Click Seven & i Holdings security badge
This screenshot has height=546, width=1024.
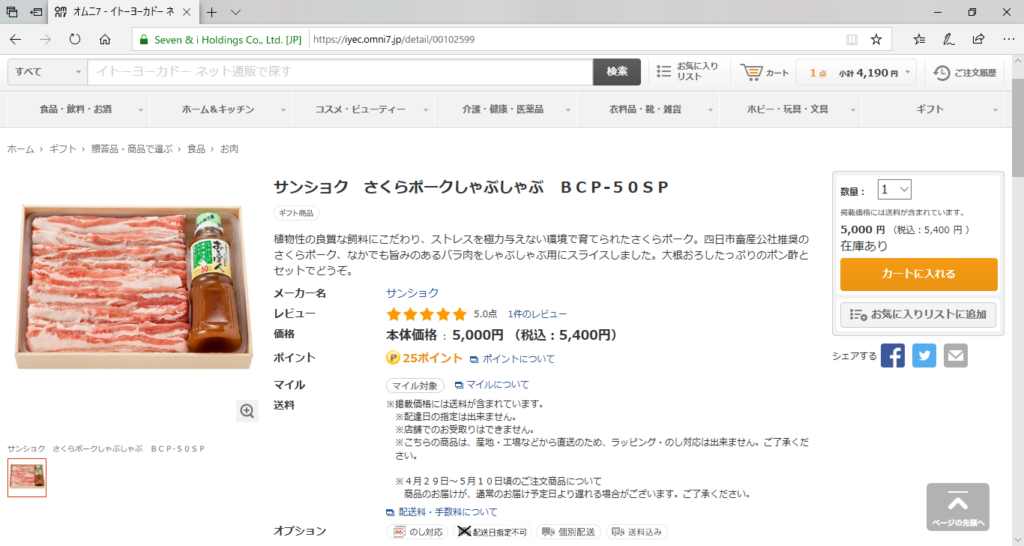pyautogui.click(x=221, y=39)
